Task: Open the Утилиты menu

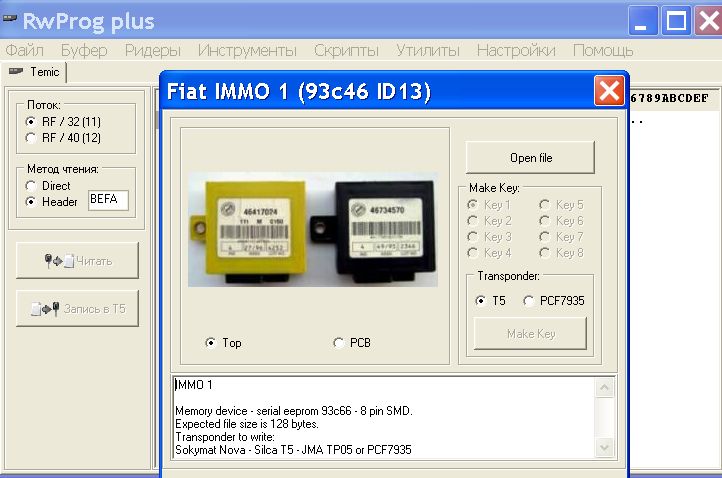Action: point(427,50)
